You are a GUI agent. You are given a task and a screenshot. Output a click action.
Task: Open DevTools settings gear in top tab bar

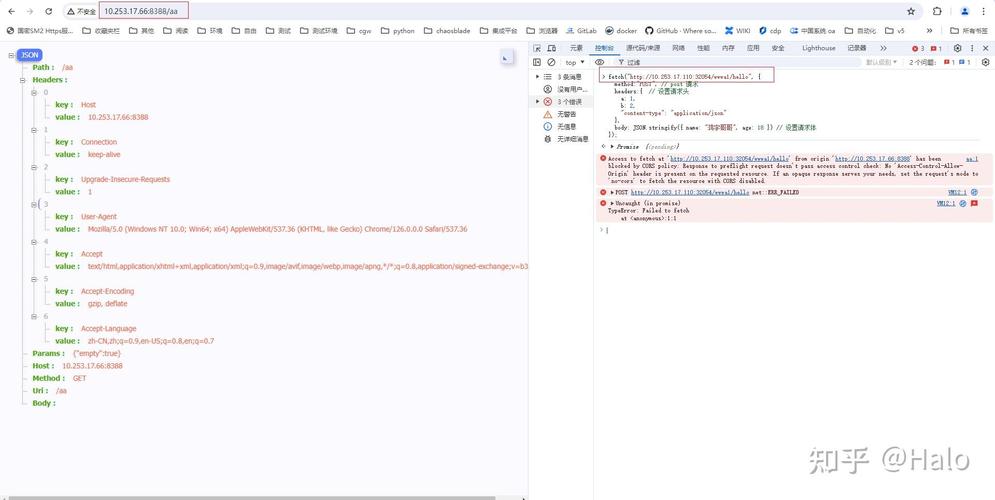958,48
